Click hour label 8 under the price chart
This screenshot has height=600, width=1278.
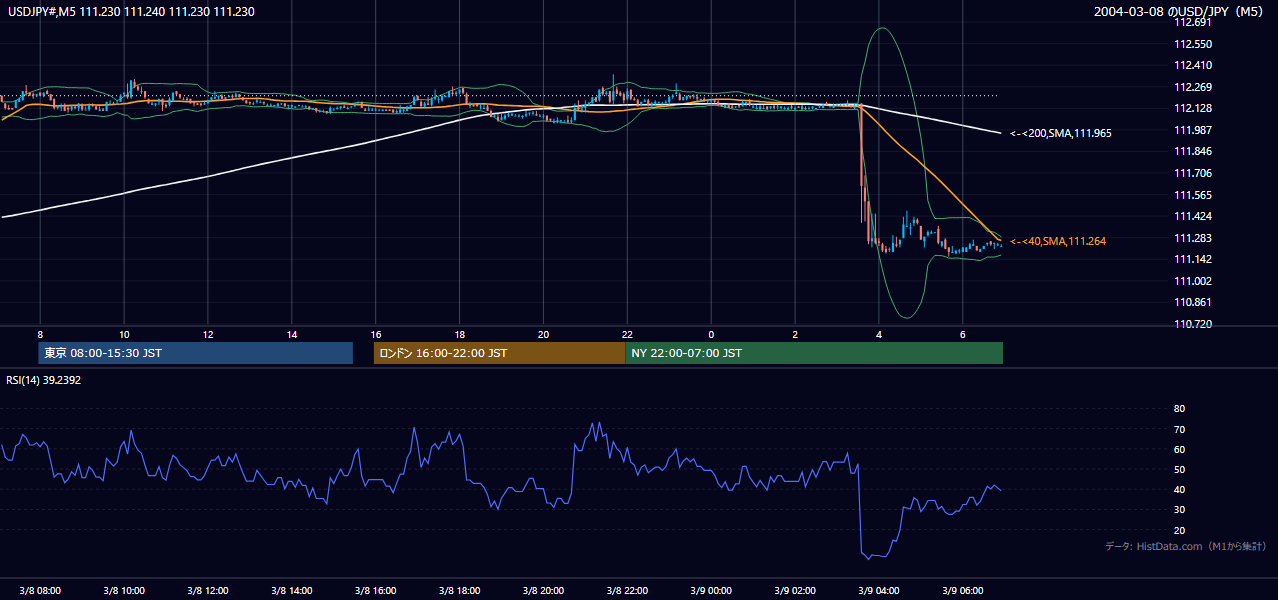40,333
